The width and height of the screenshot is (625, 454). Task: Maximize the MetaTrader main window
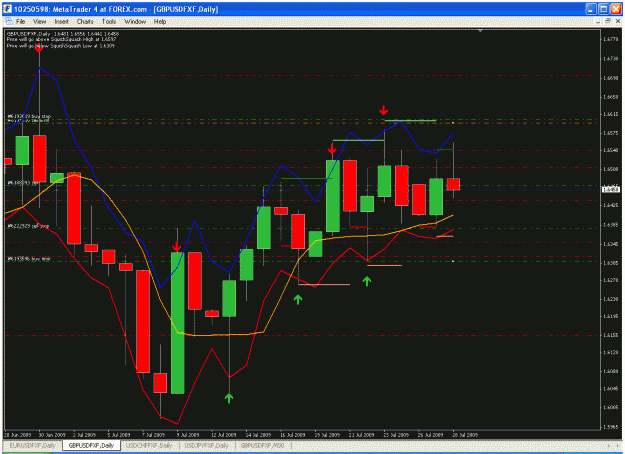(604, 9)
